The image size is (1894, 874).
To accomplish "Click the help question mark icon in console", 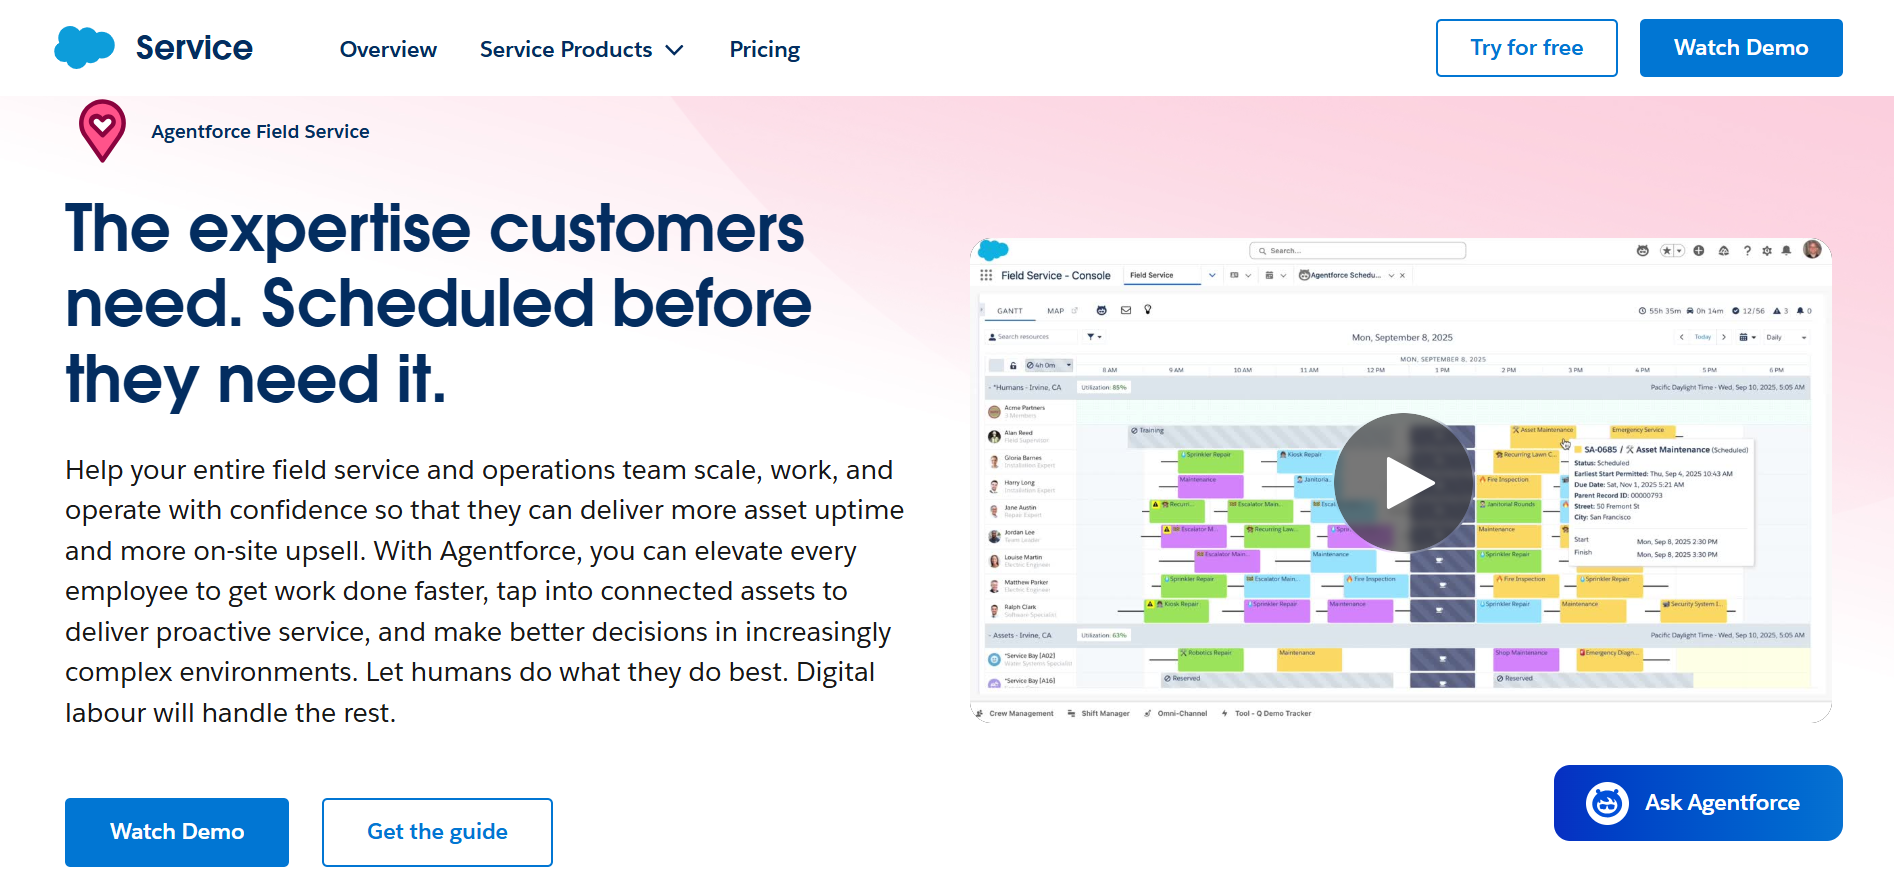I will click(1747, 251).
